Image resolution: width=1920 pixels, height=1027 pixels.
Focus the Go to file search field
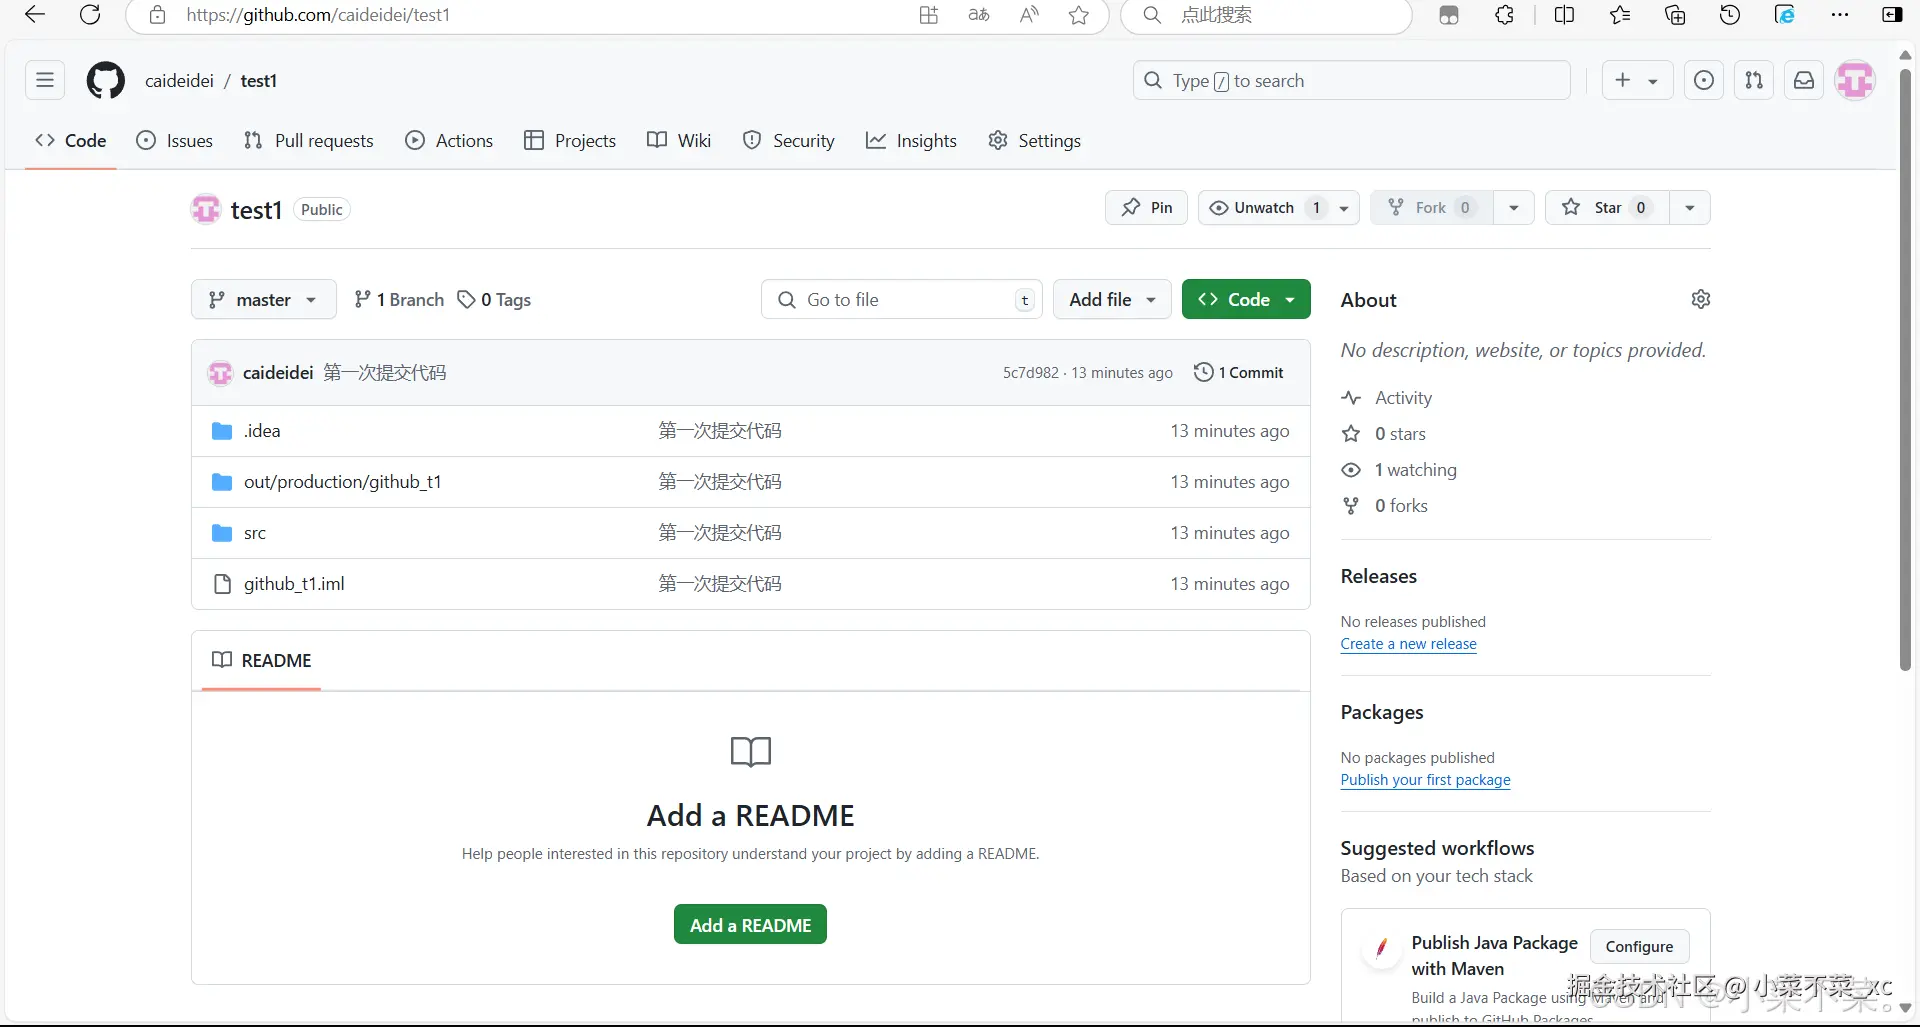(902, 299)
